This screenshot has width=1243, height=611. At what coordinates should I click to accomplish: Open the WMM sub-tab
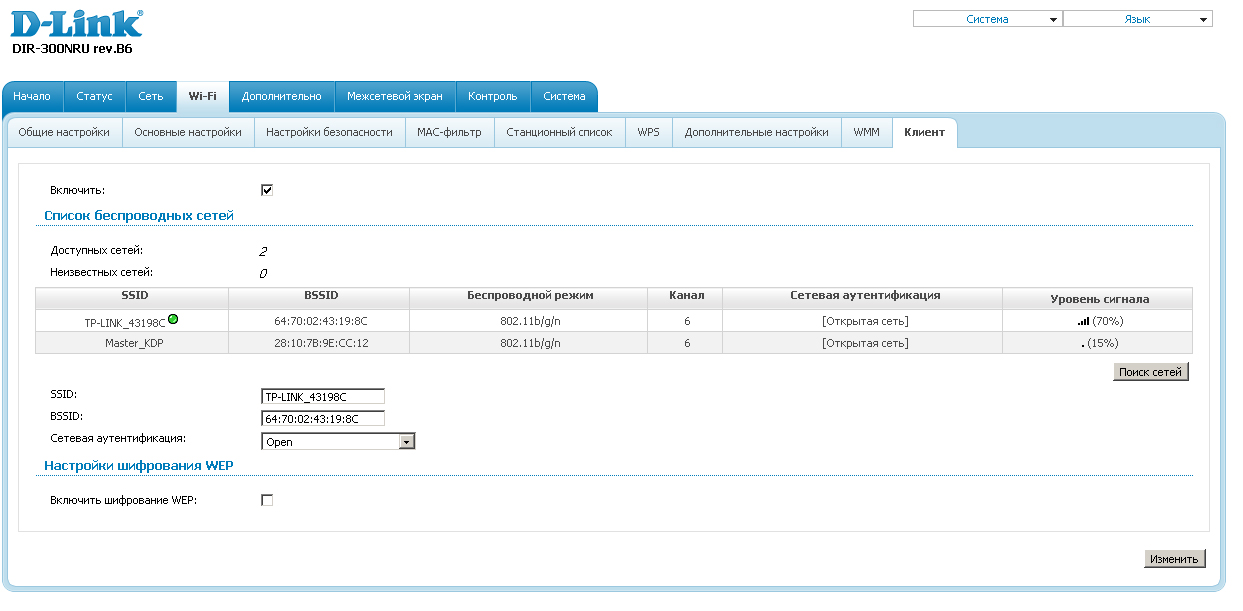tap(866, 132)
